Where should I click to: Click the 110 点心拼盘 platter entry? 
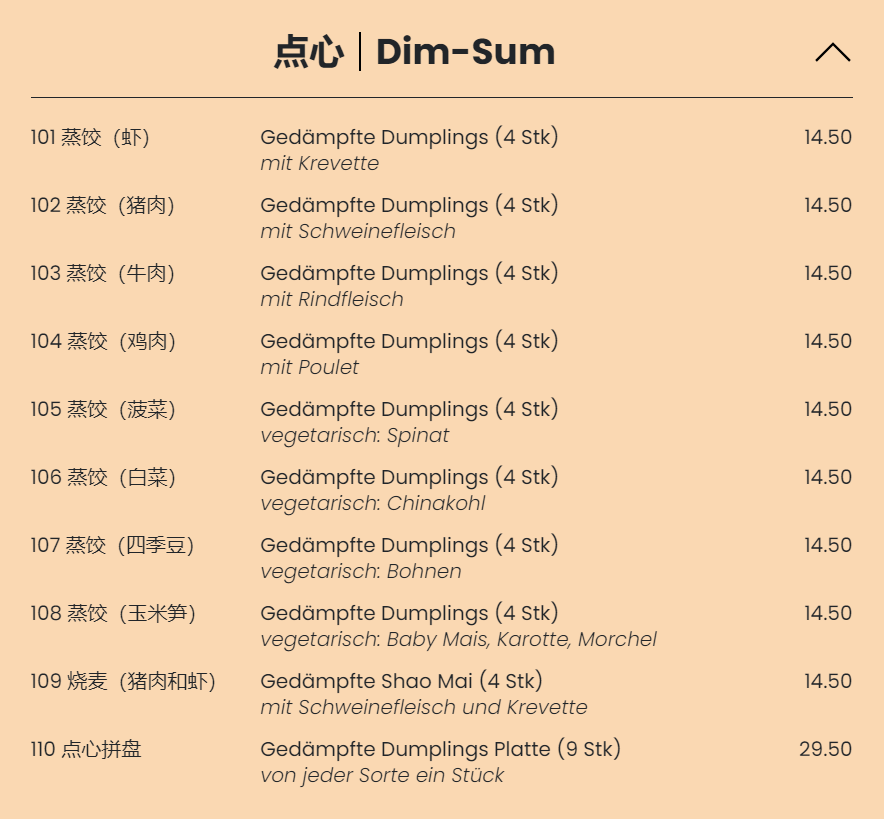click(x=86, y=750)
